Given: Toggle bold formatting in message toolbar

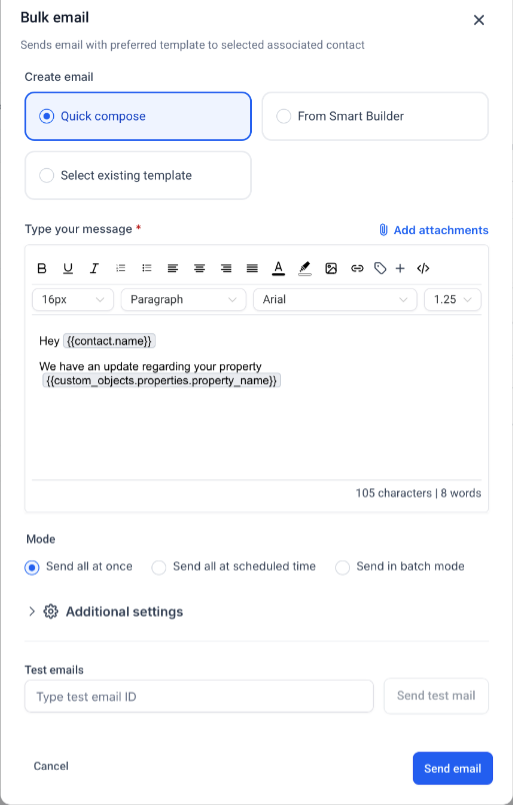Looking at the screenshot, I should pyautogui.click(x=42, y=268).
